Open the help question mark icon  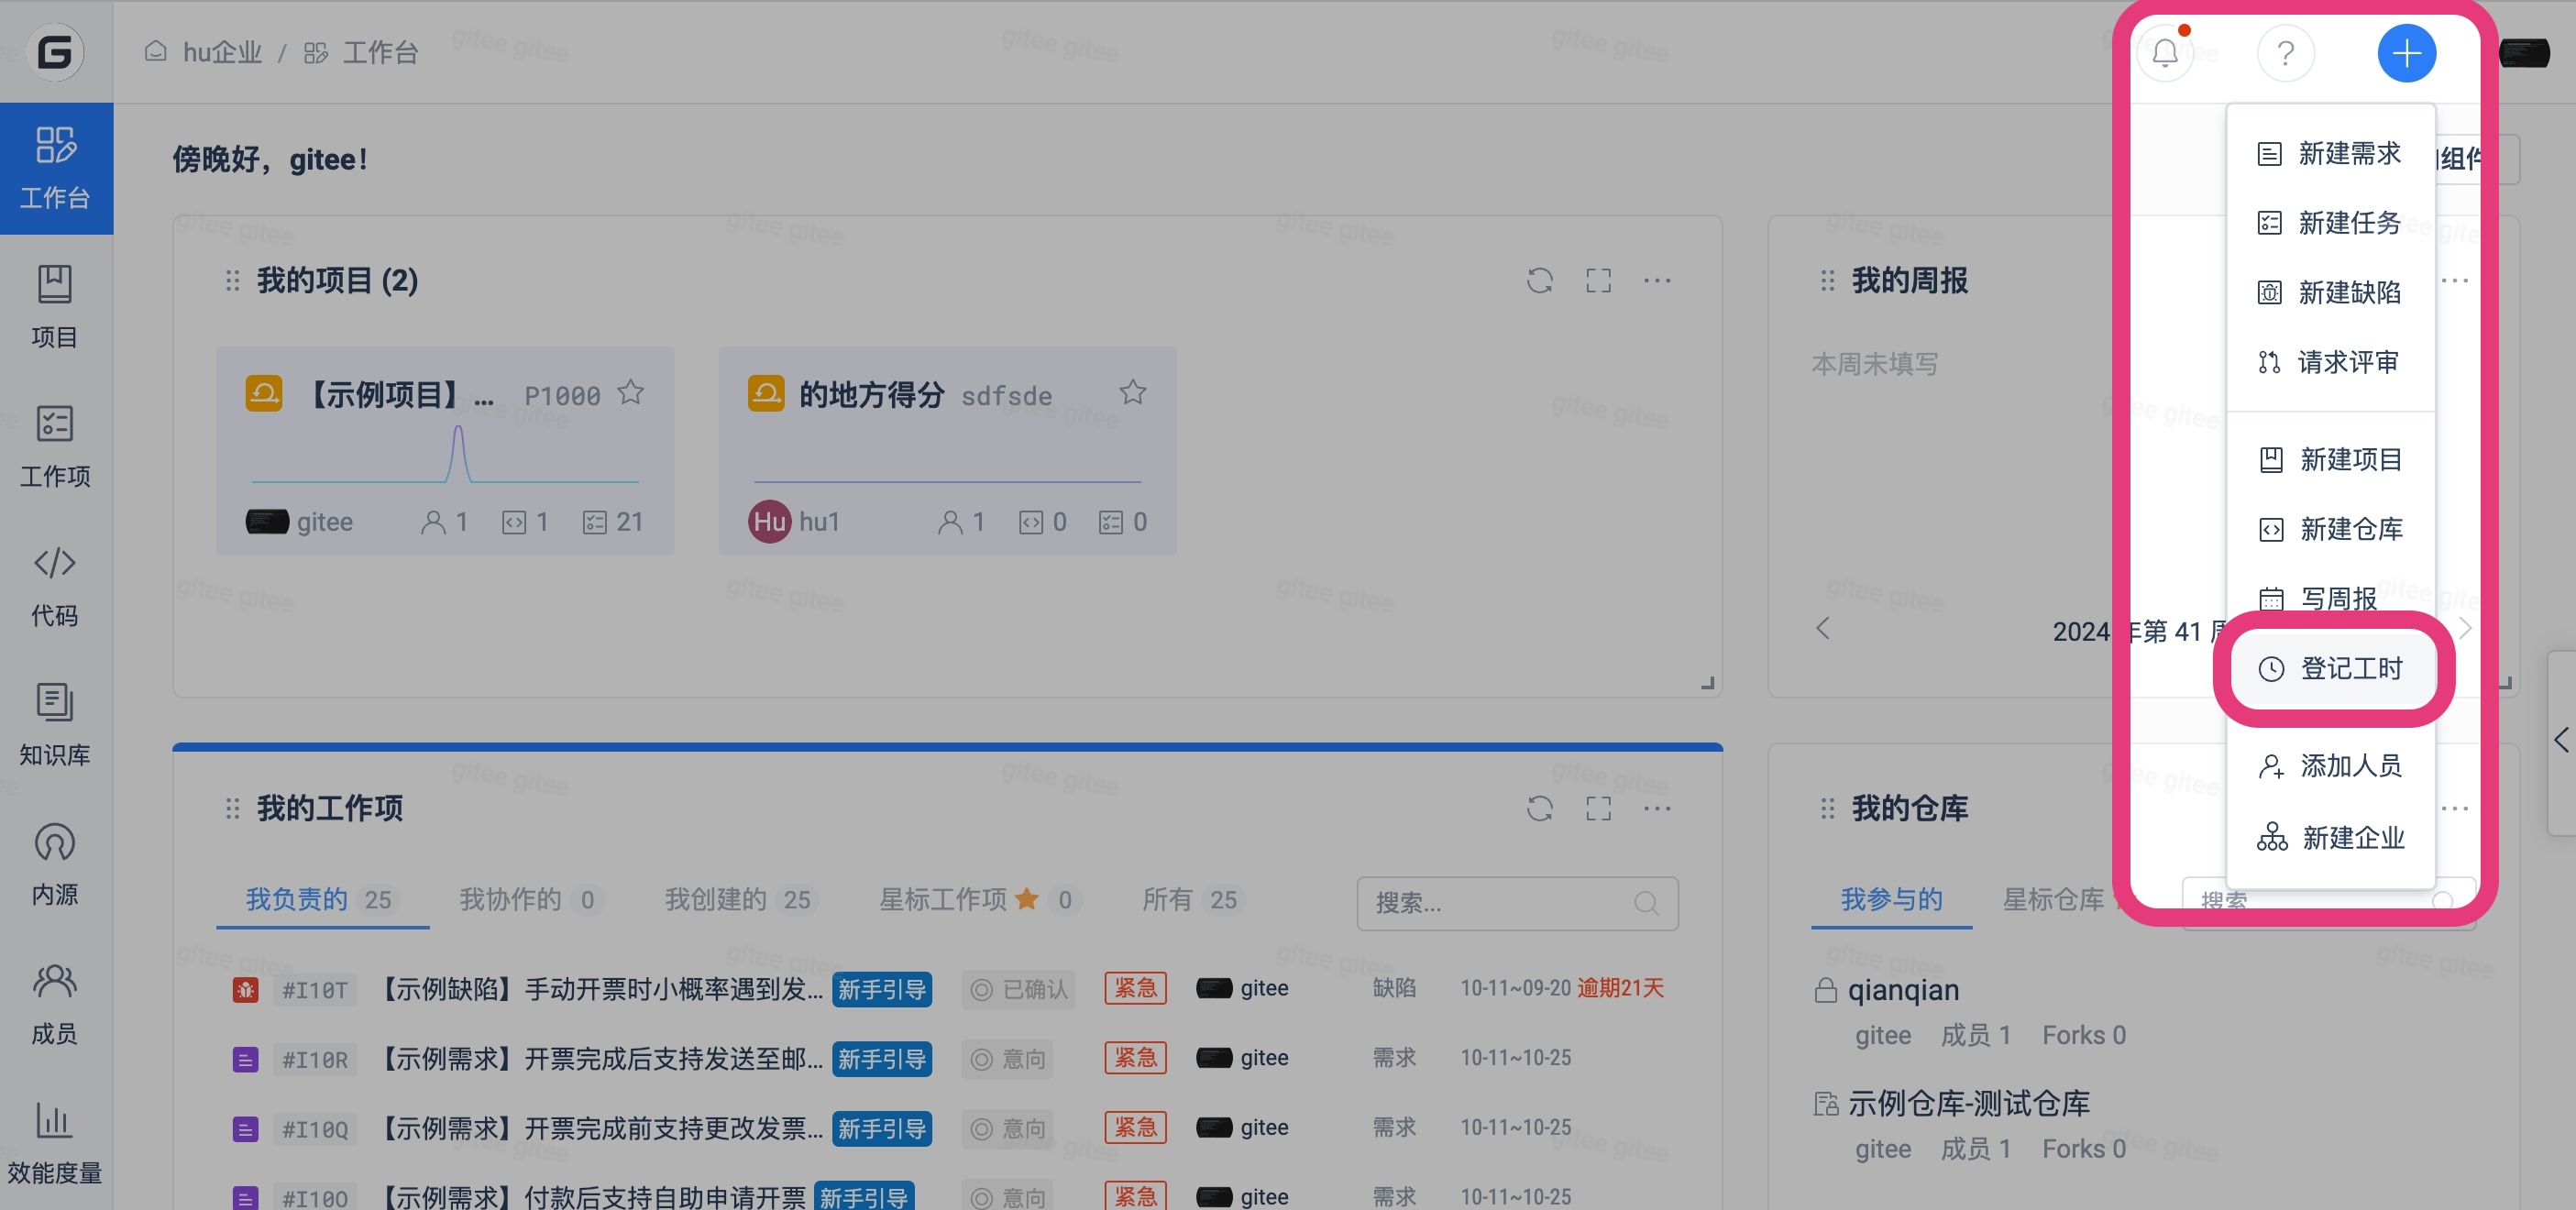pyautogui.click(x=2286, y=52)
